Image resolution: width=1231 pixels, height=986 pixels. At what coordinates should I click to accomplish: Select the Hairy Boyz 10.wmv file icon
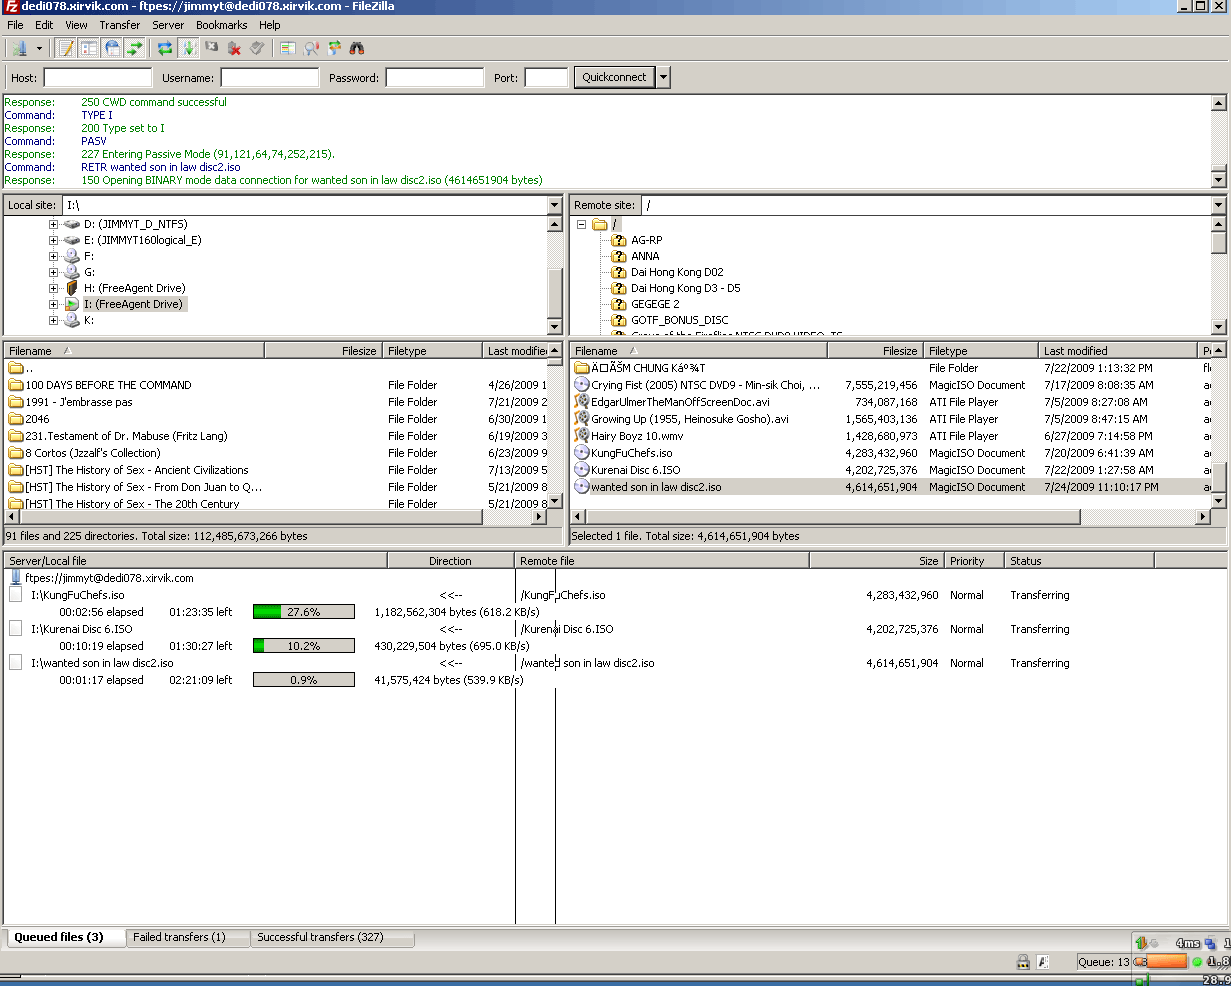(x=582, y=436)
